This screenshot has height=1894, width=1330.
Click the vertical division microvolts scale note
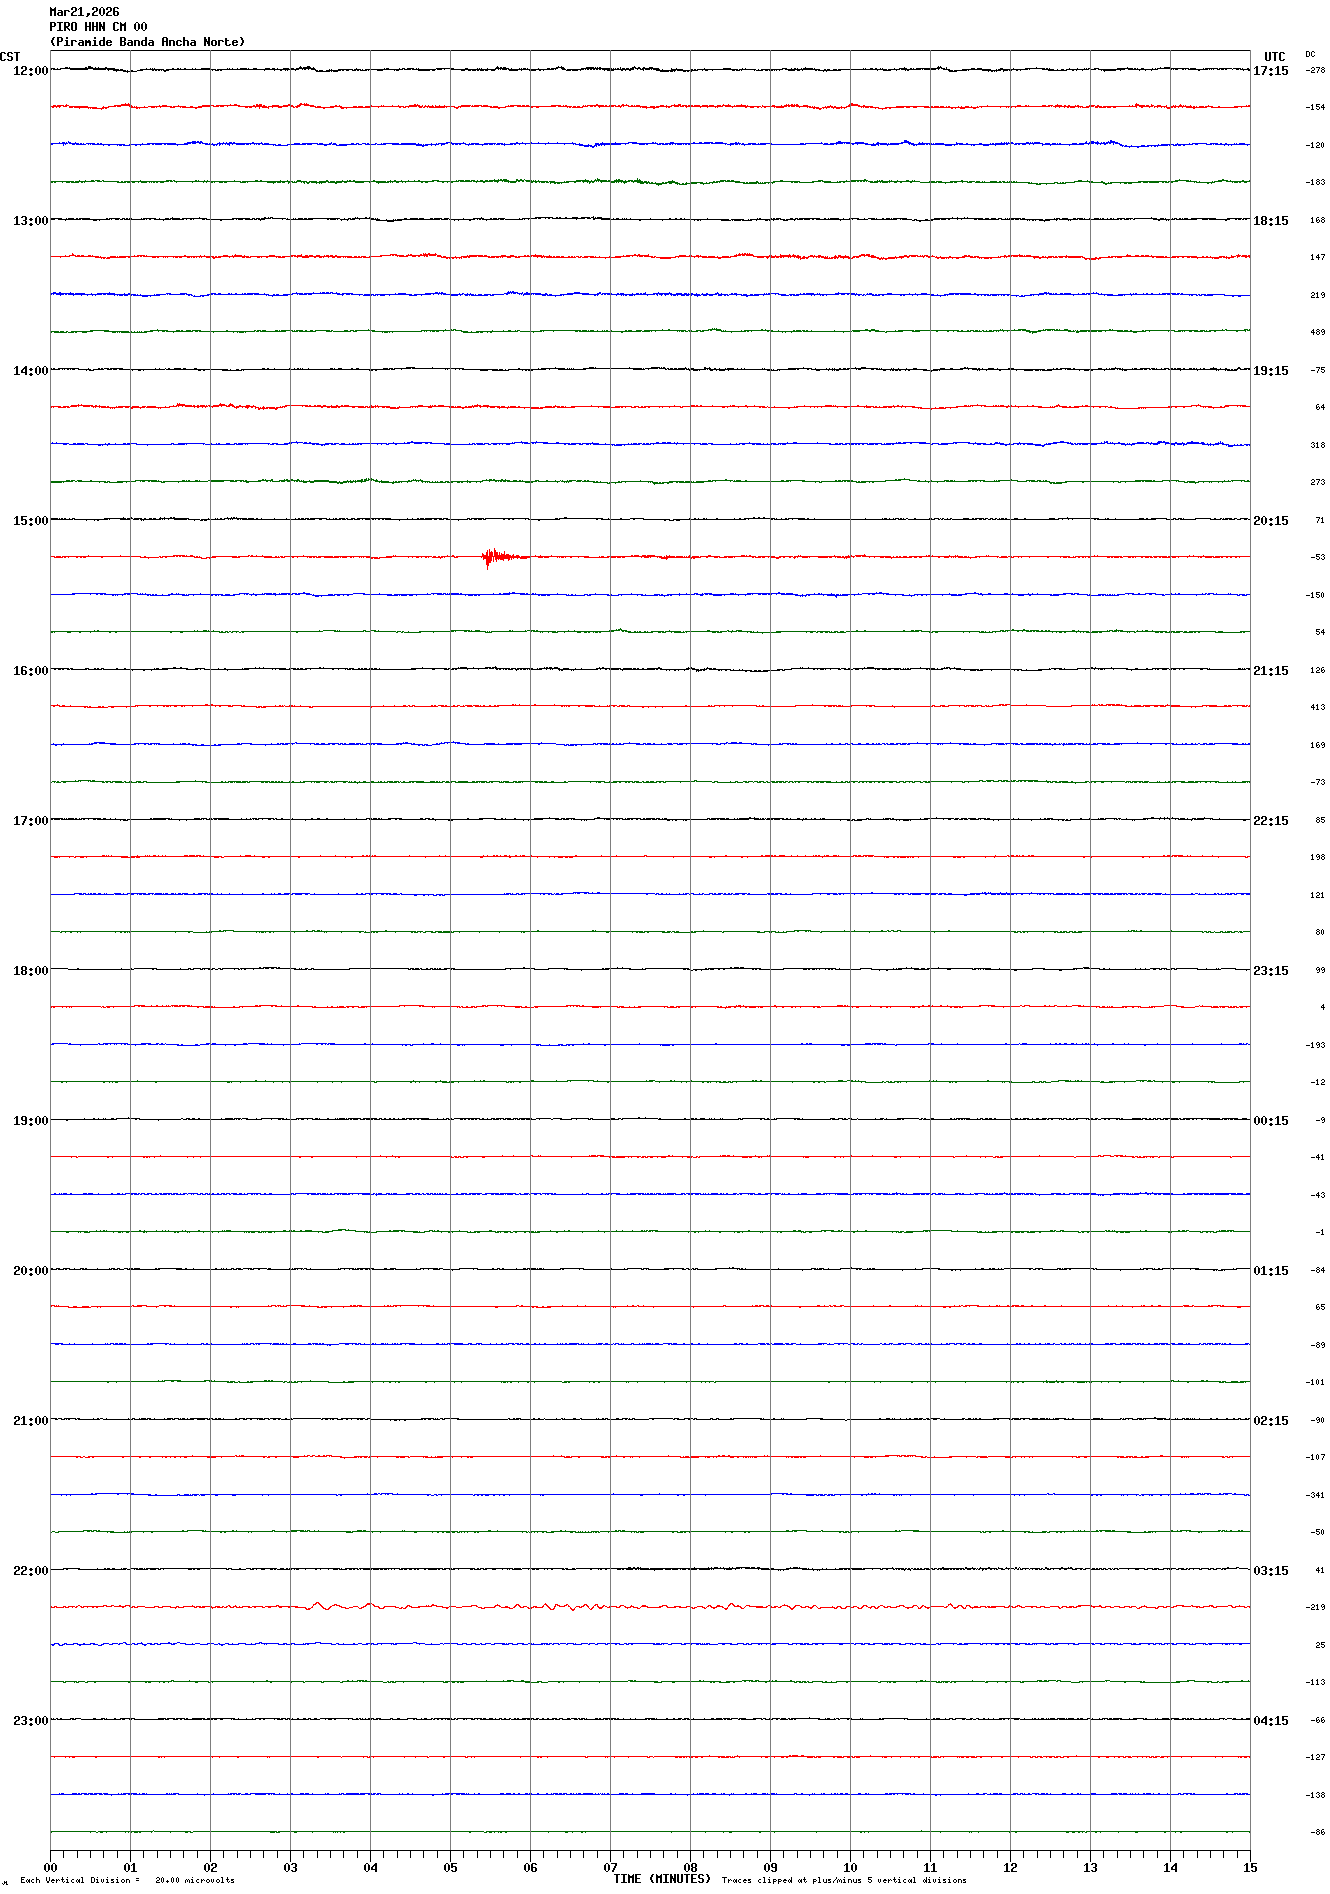click(x=127, y=1880)
